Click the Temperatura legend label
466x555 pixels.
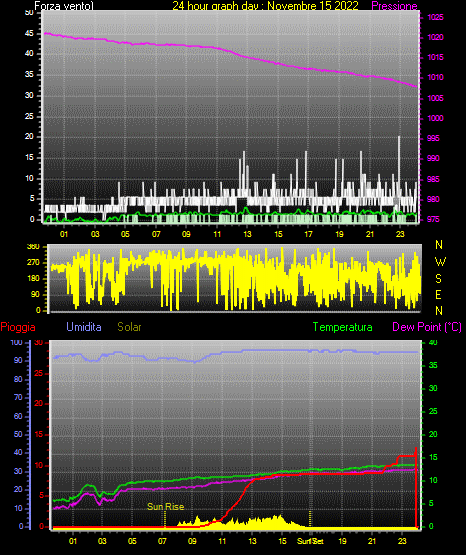(x=343, y=327)
